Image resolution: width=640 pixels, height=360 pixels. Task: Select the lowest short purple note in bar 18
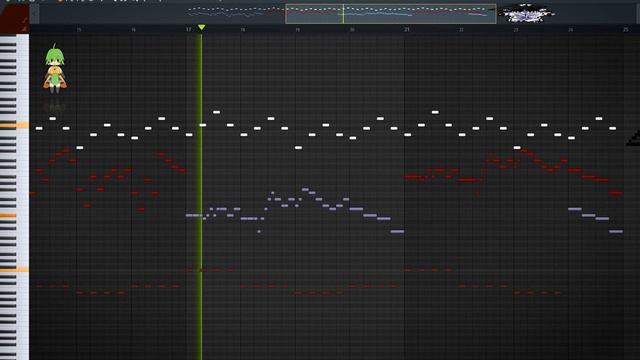[259, 231]
